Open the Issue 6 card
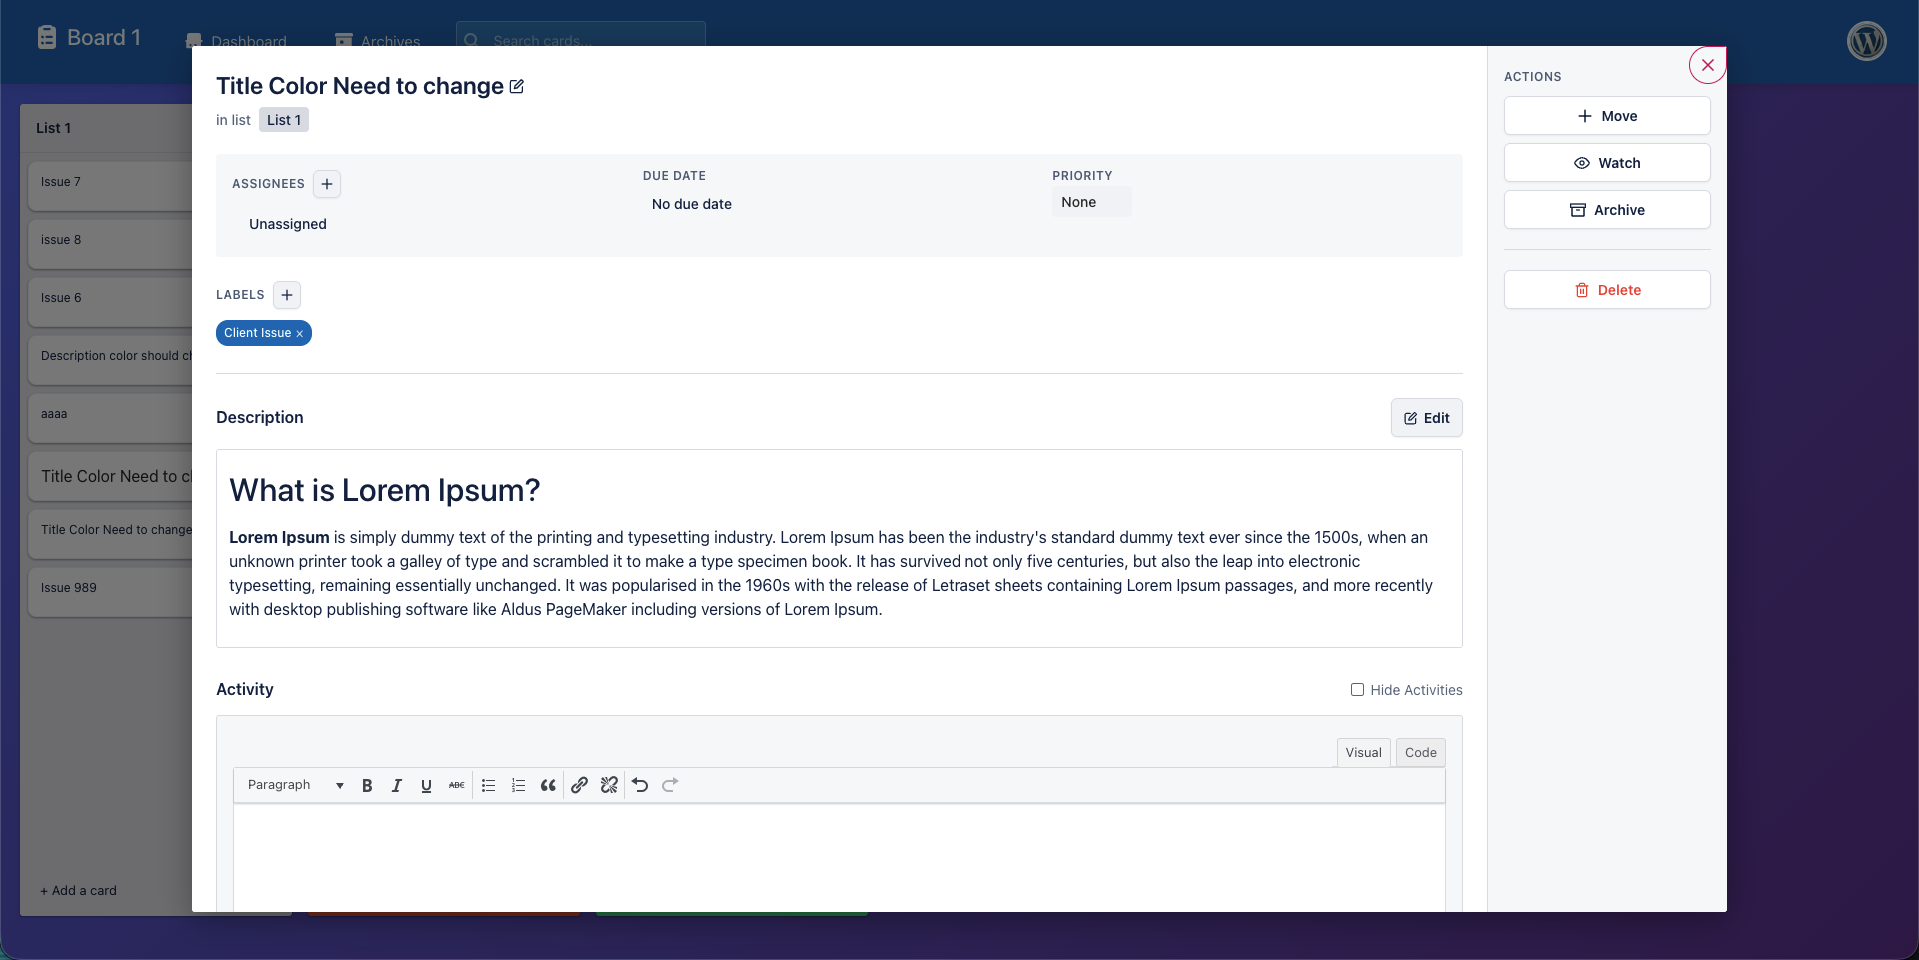The image size is (1919, 960). 110,301
